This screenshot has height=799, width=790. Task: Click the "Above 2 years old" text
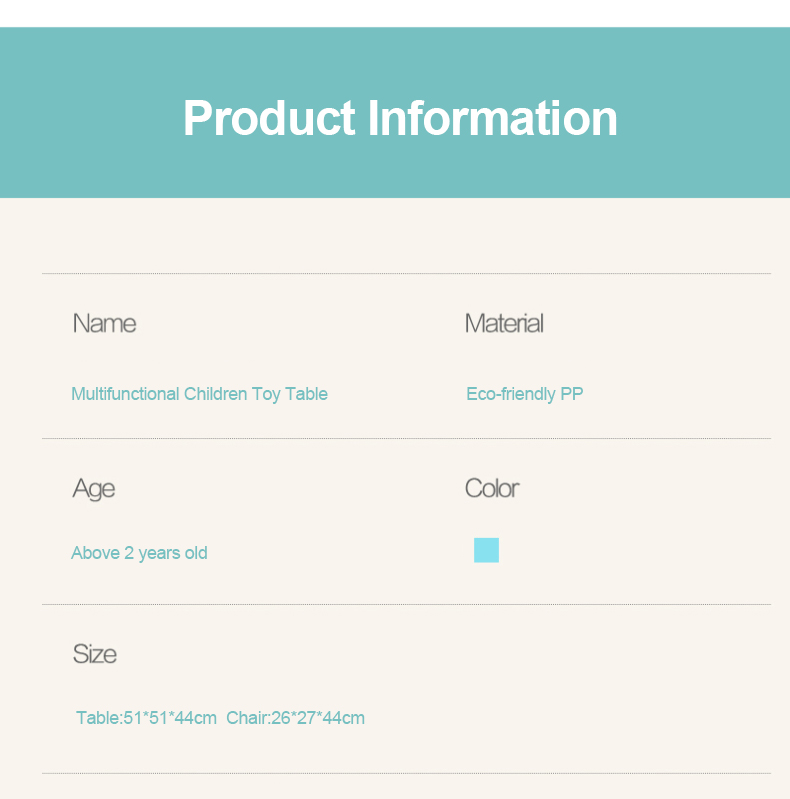click(139, 553)
